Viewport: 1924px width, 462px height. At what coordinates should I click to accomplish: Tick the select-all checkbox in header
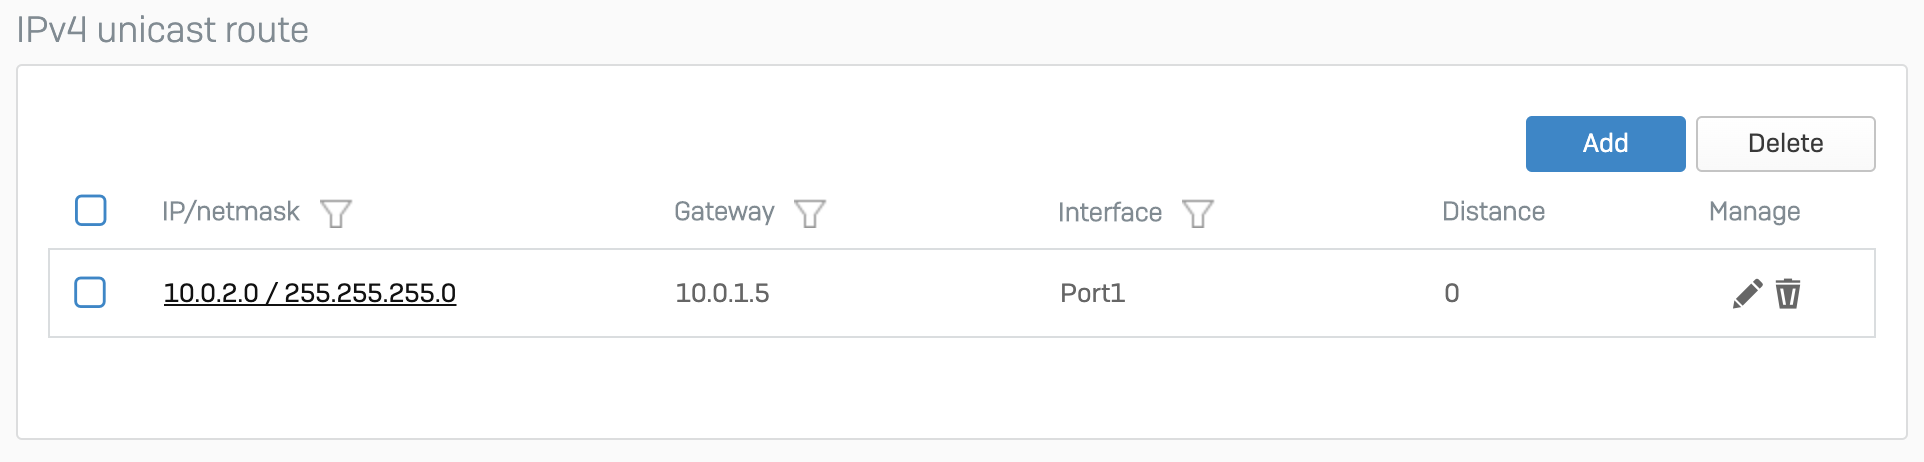pyautogui.click(x=91, y=210)
